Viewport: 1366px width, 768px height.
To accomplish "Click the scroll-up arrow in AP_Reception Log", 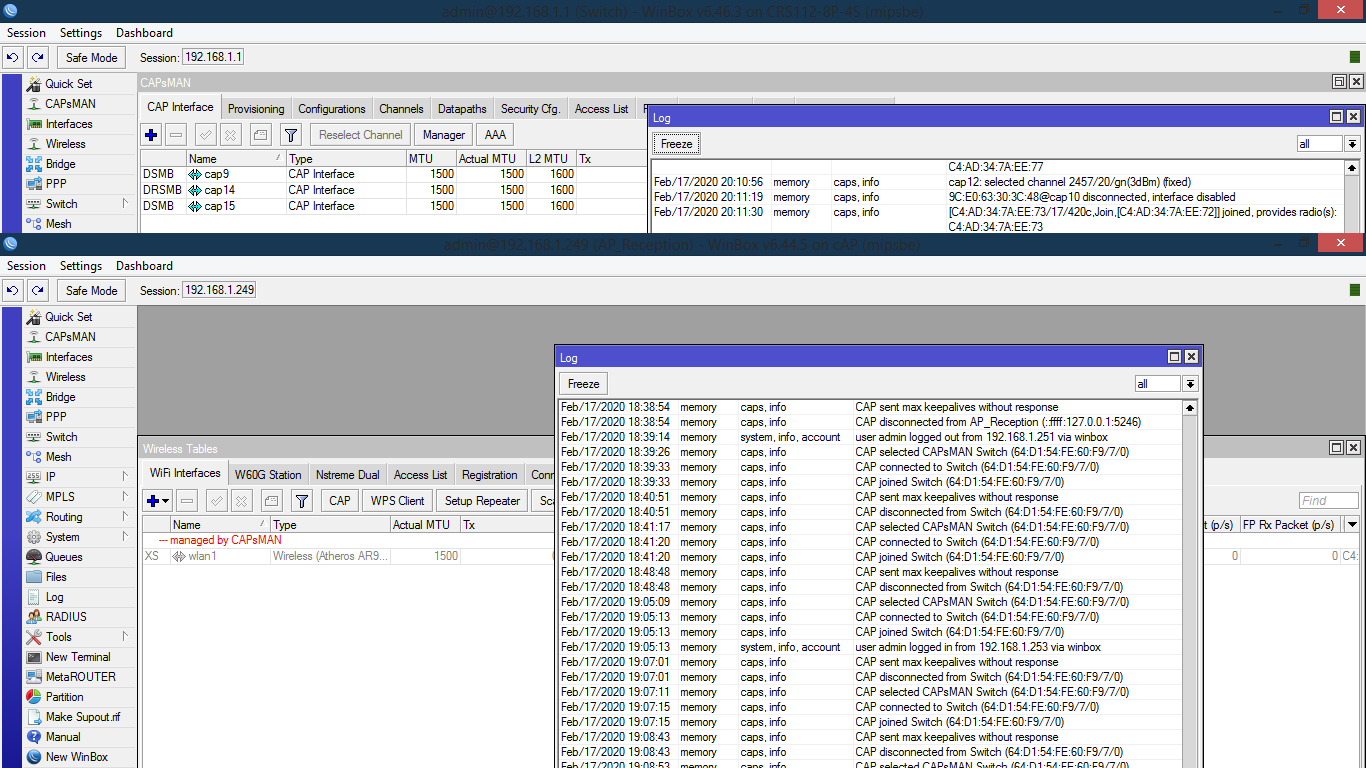I will [x=1190, y=408].
